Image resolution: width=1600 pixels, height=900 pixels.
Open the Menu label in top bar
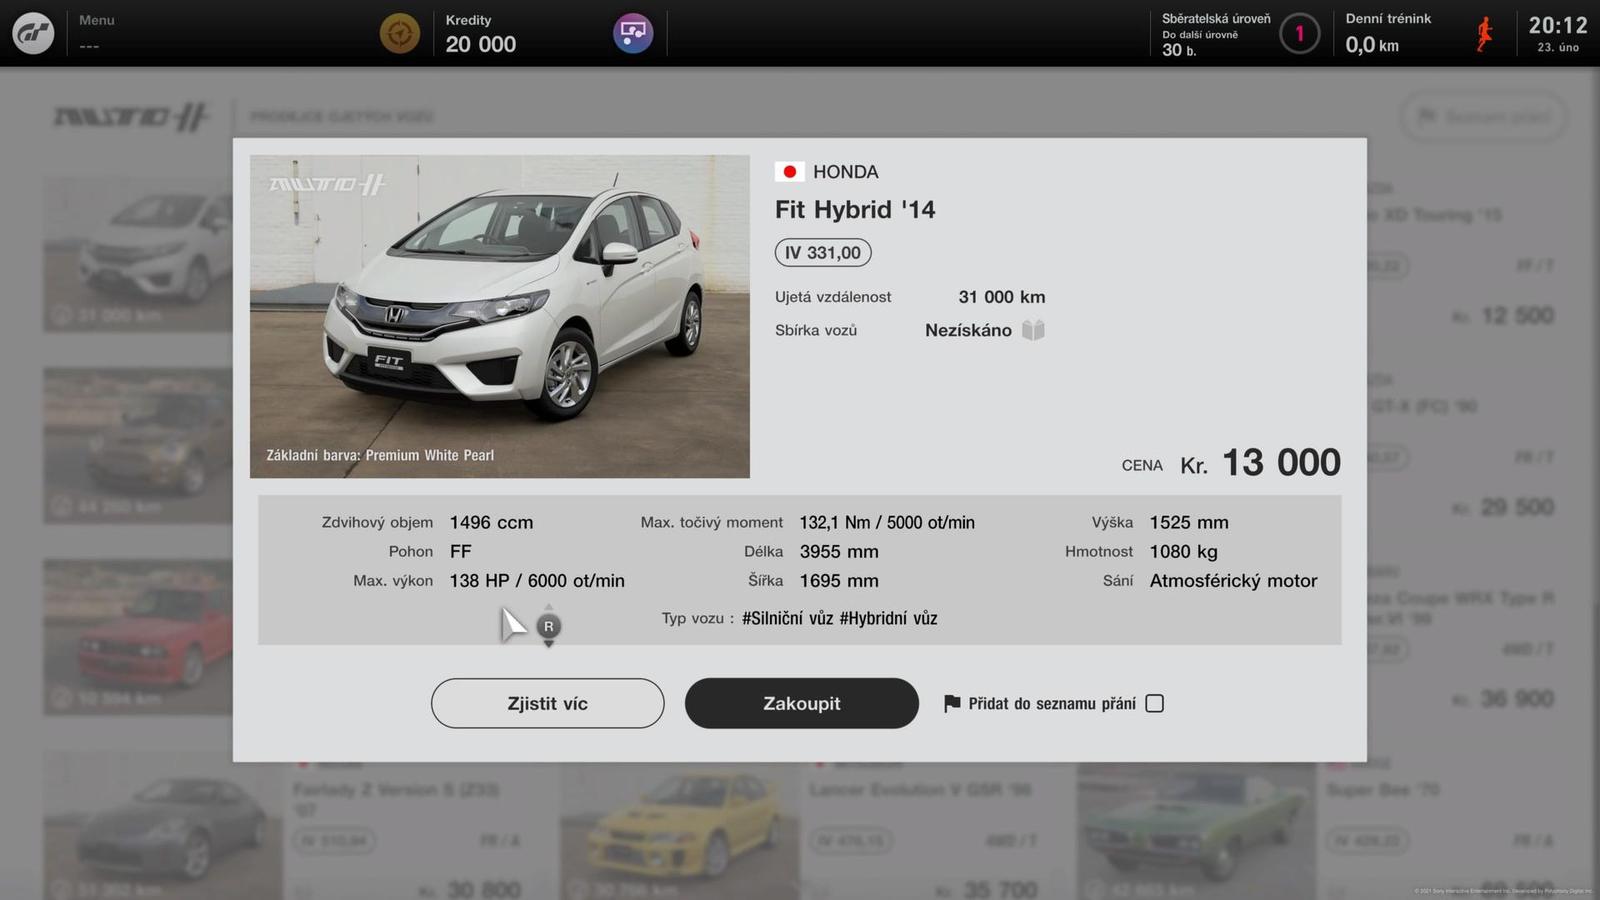tap(97, 20)
